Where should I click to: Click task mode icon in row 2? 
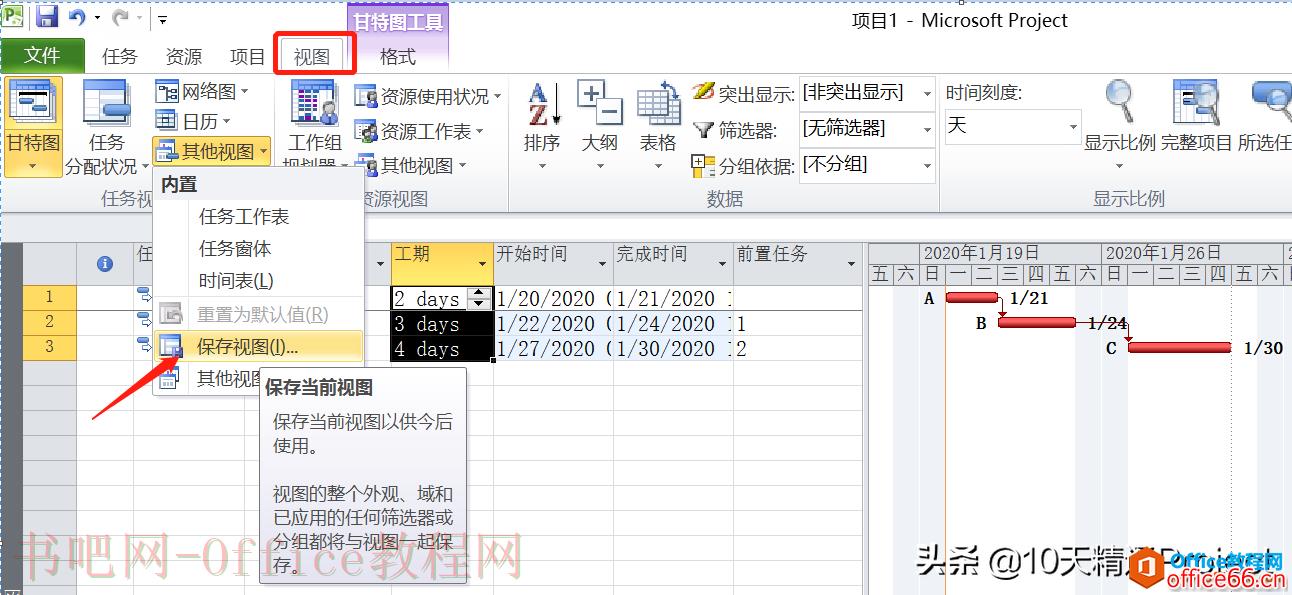point(144,320)
